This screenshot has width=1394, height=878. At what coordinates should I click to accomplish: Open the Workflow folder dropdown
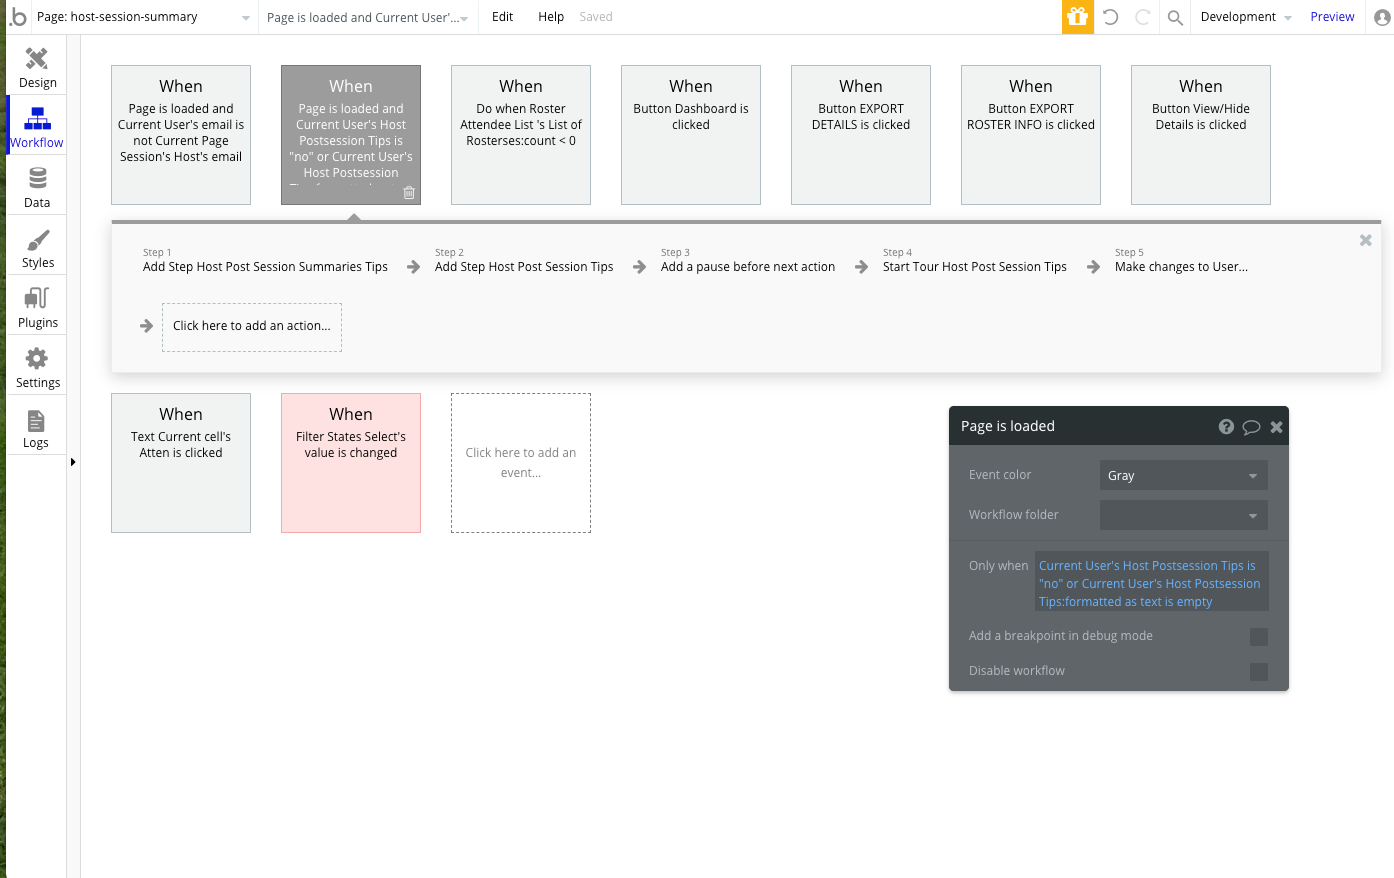point(1183,515)
